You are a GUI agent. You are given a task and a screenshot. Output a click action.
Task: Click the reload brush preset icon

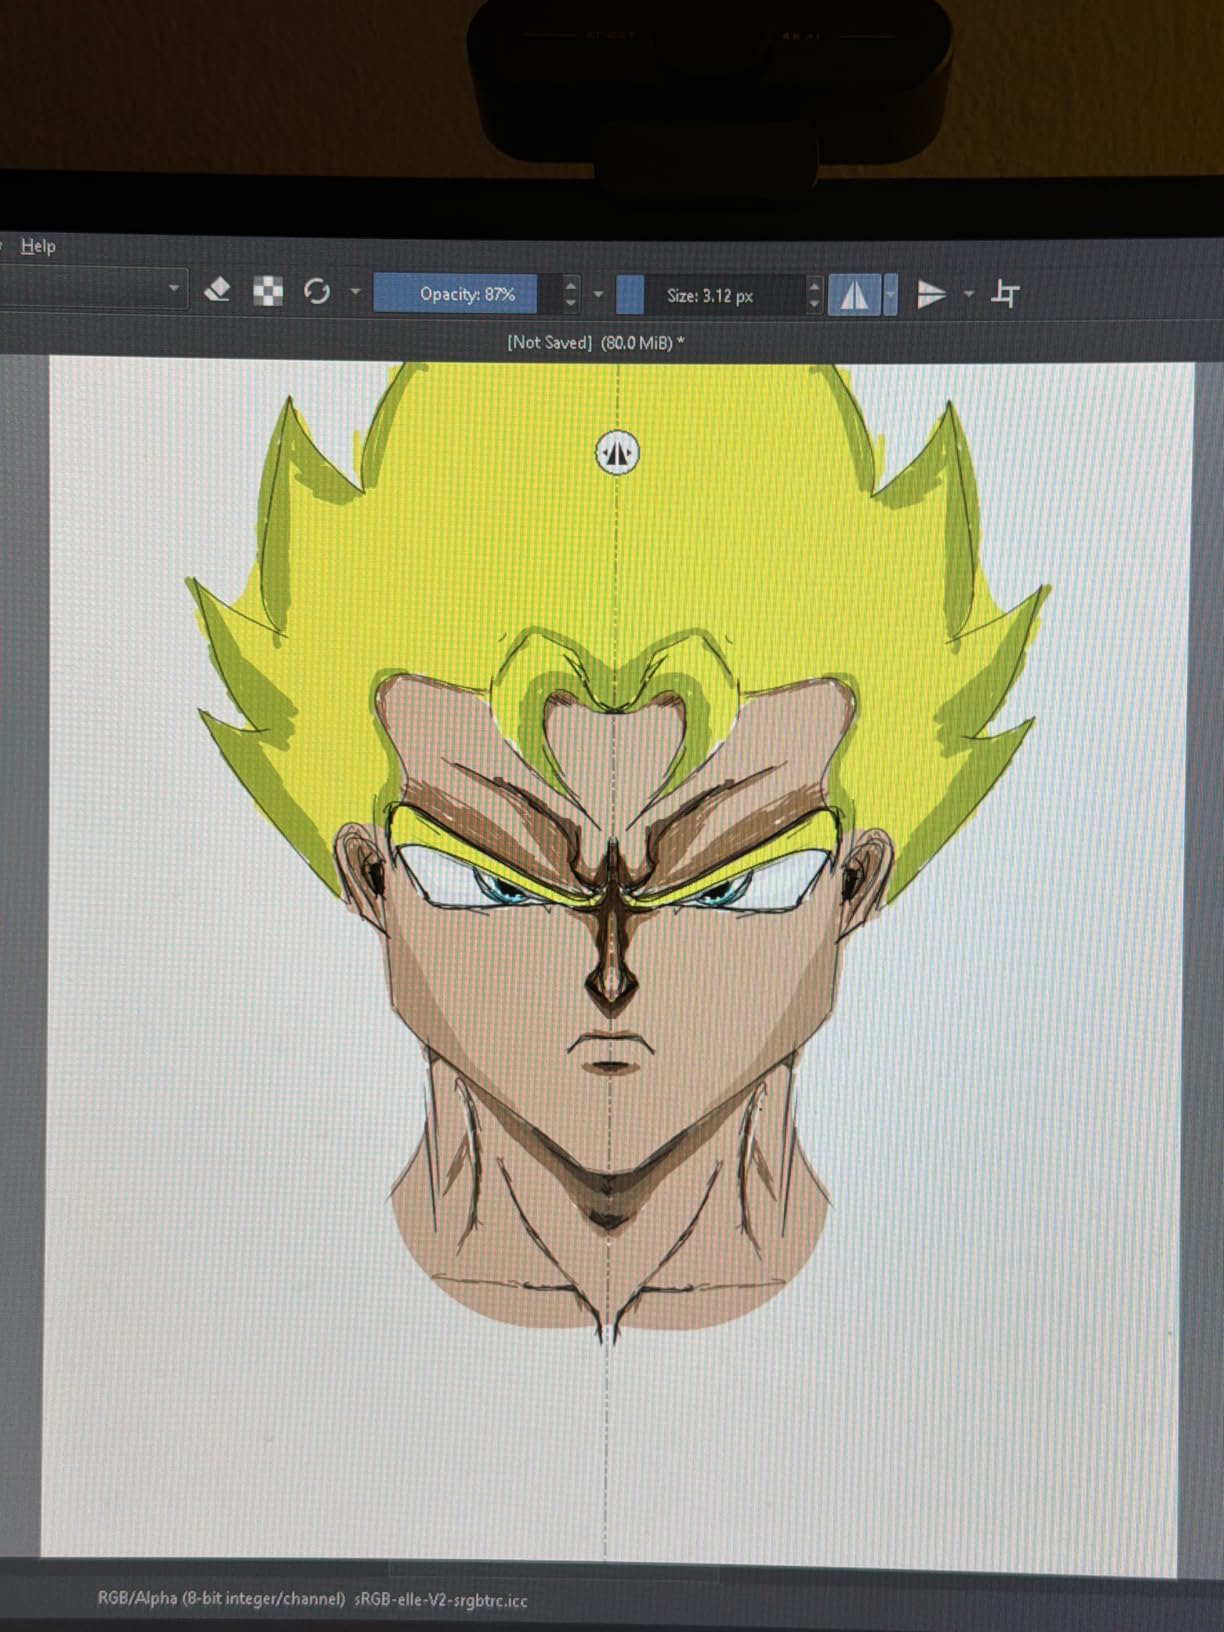coord(317,291)
